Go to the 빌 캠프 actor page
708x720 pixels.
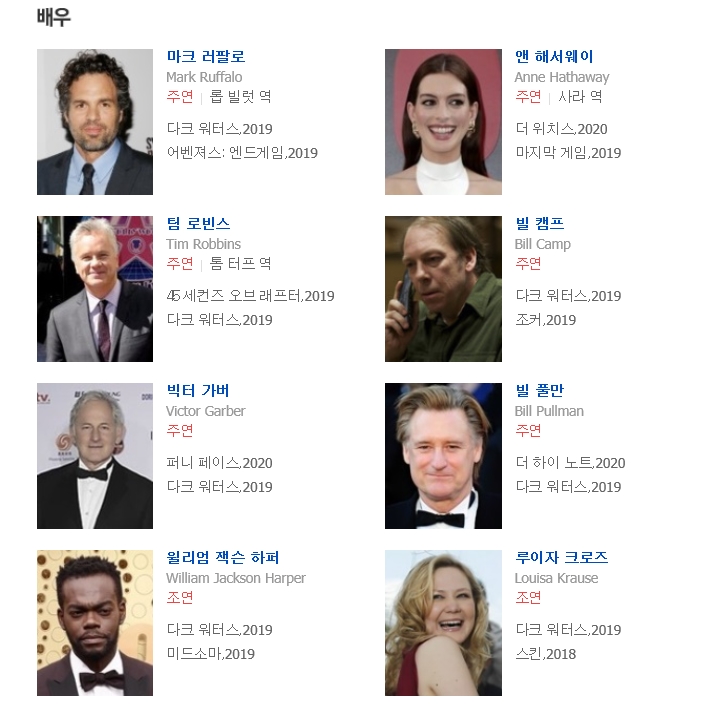point(539,224)
